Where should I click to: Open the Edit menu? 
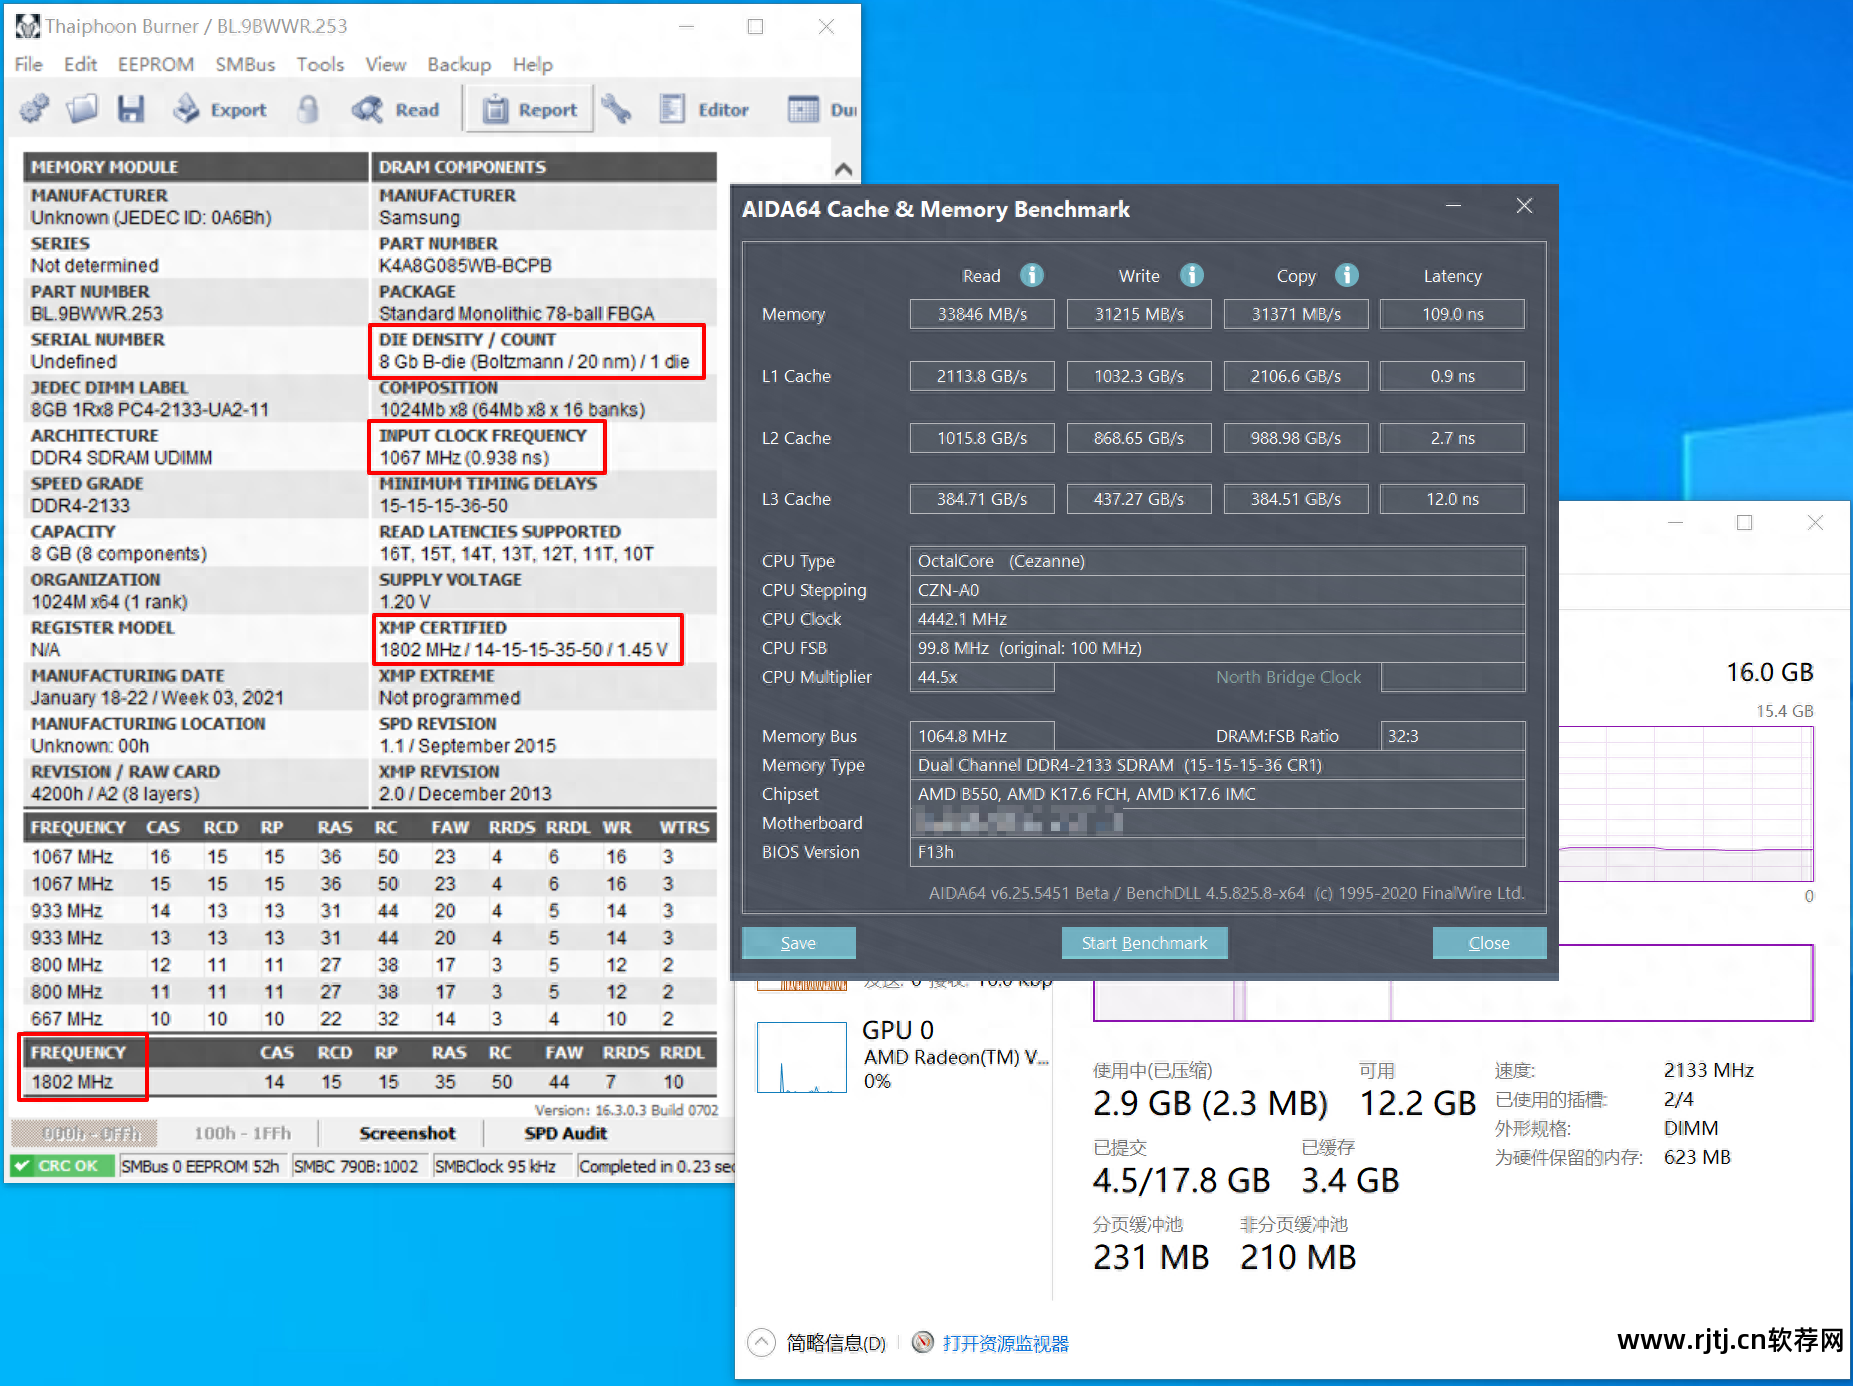80,64
